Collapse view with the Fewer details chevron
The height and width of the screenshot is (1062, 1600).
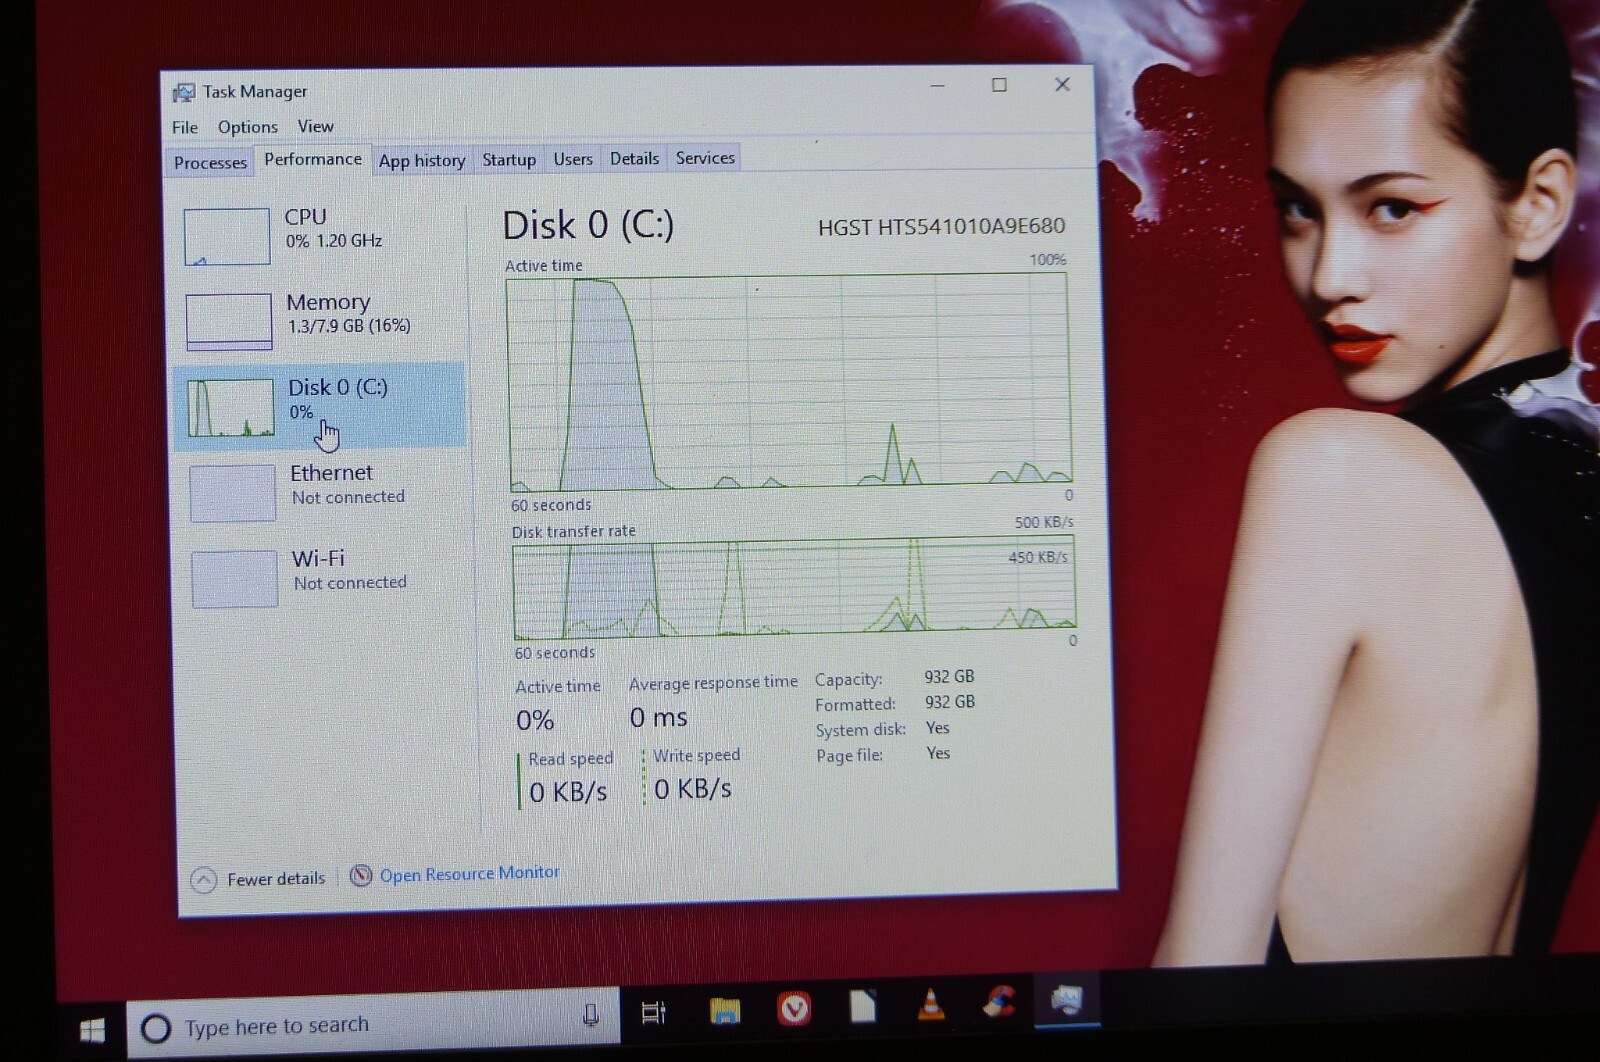204,880
